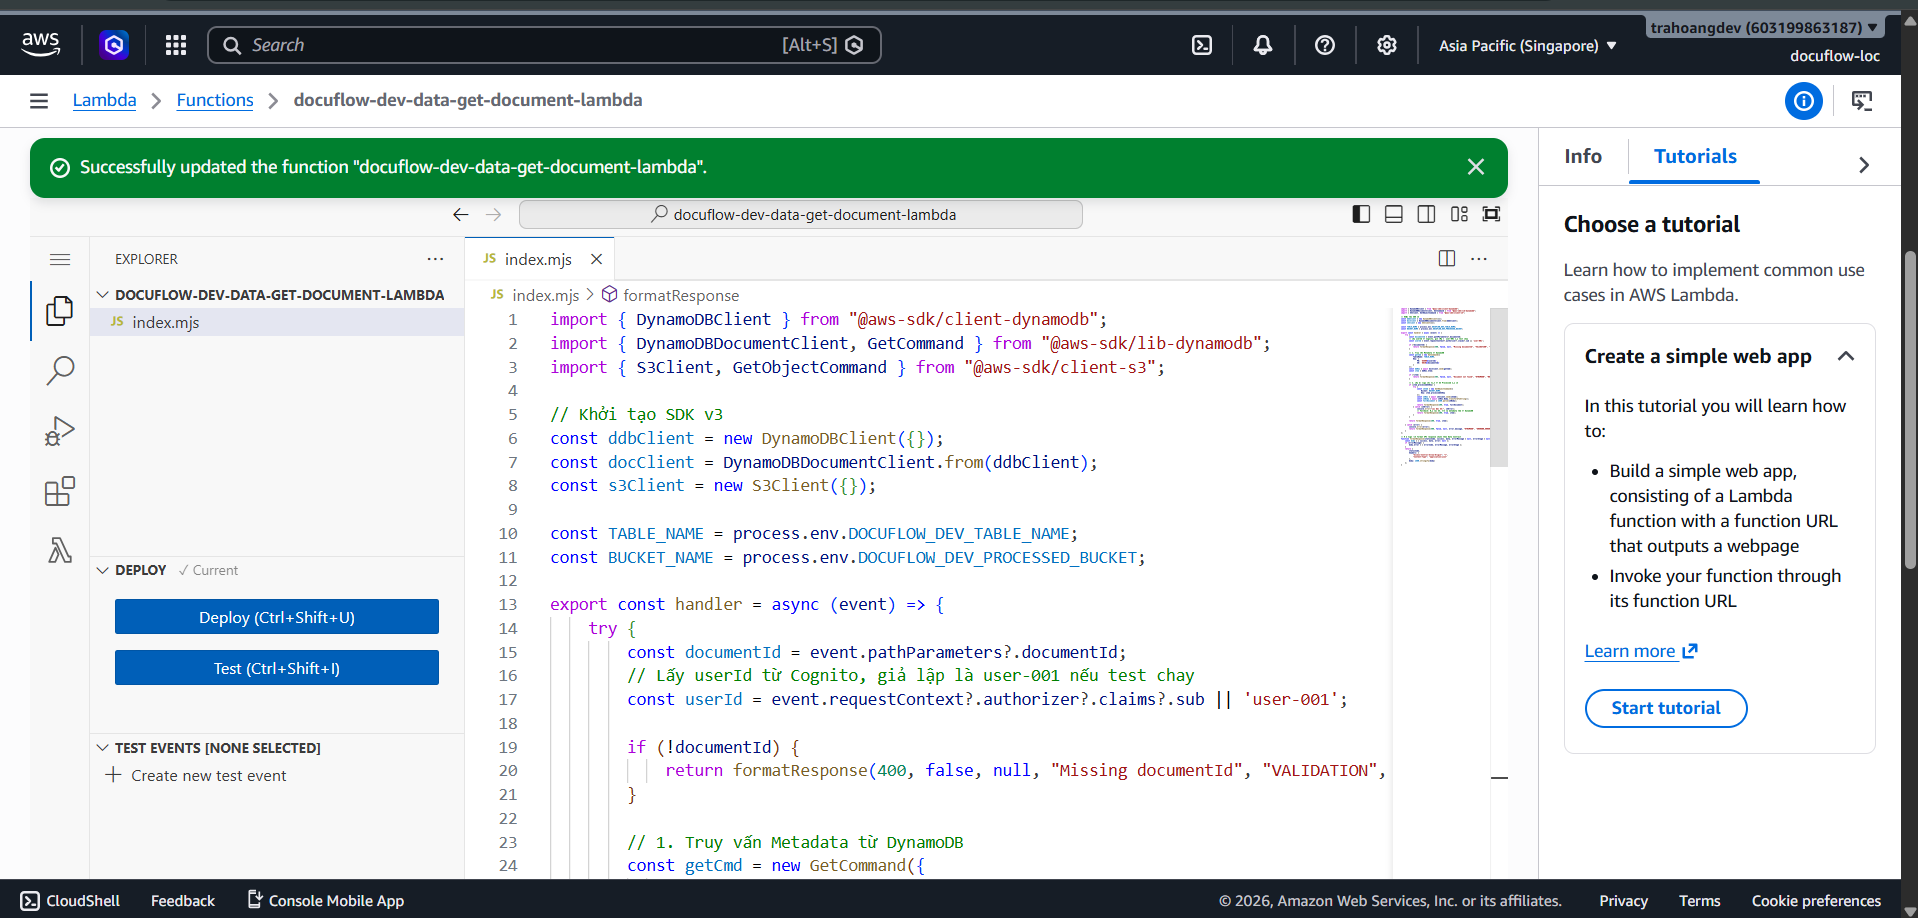Select index.mjs in the Explorer tree

[277, 322]
